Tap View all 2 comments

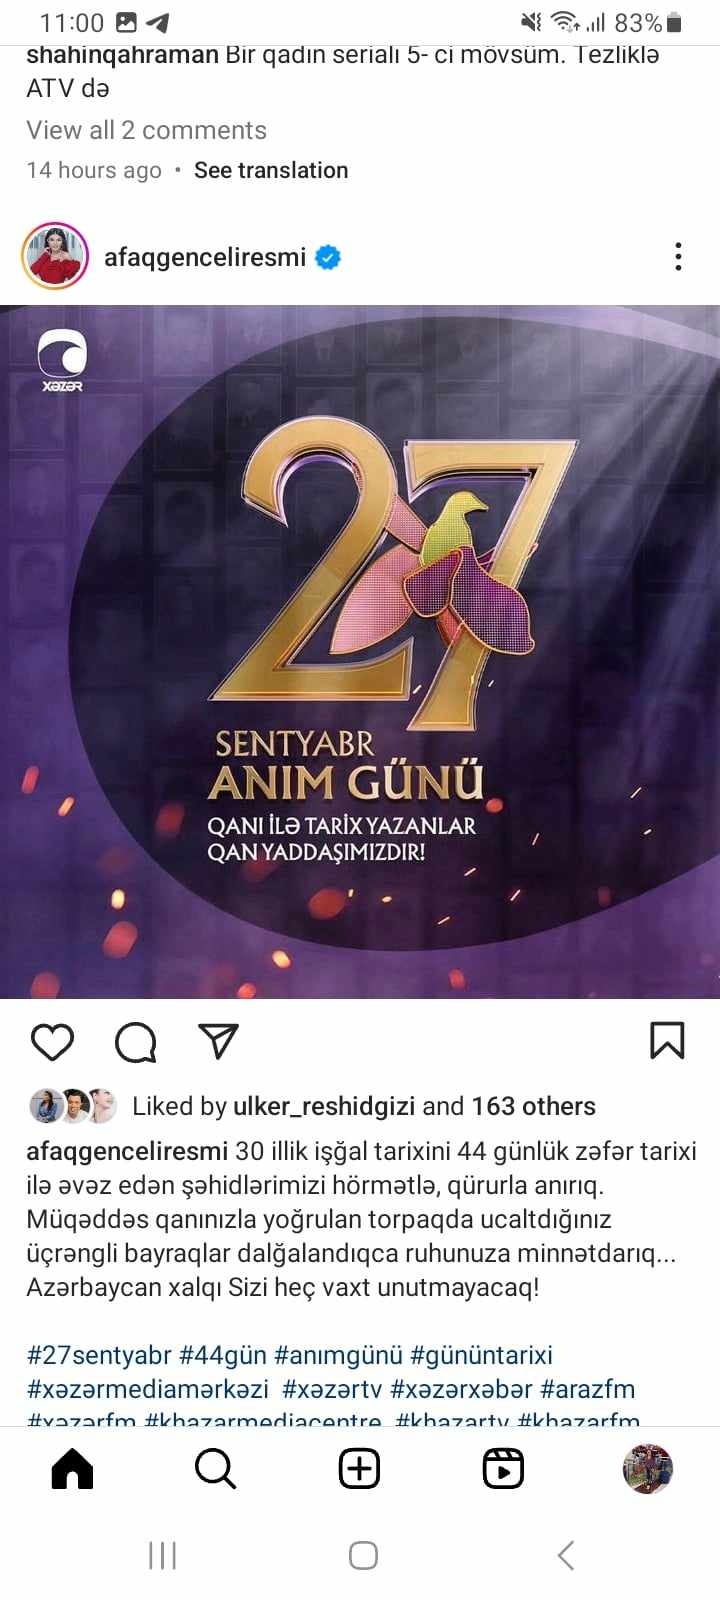(x=146, y=130)
